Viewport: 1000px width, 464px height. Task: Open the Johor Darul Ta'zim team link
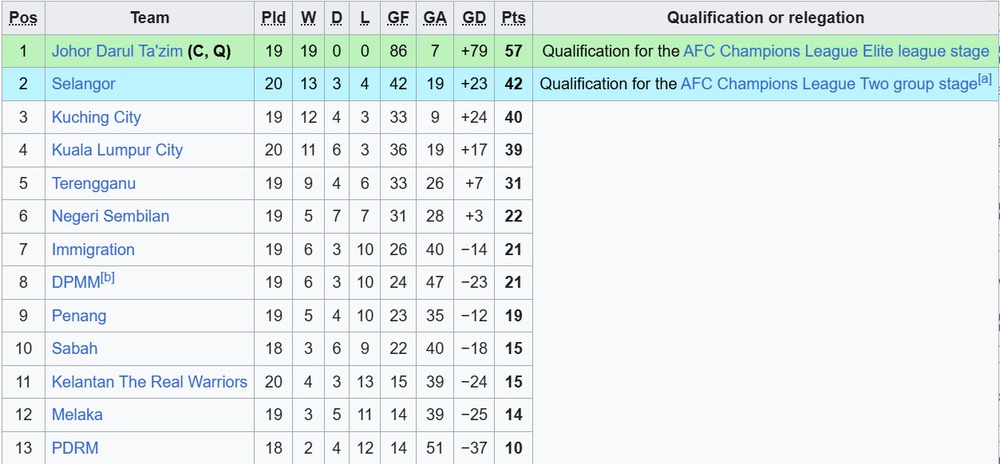pyautogui.click(x=117, y=51)
